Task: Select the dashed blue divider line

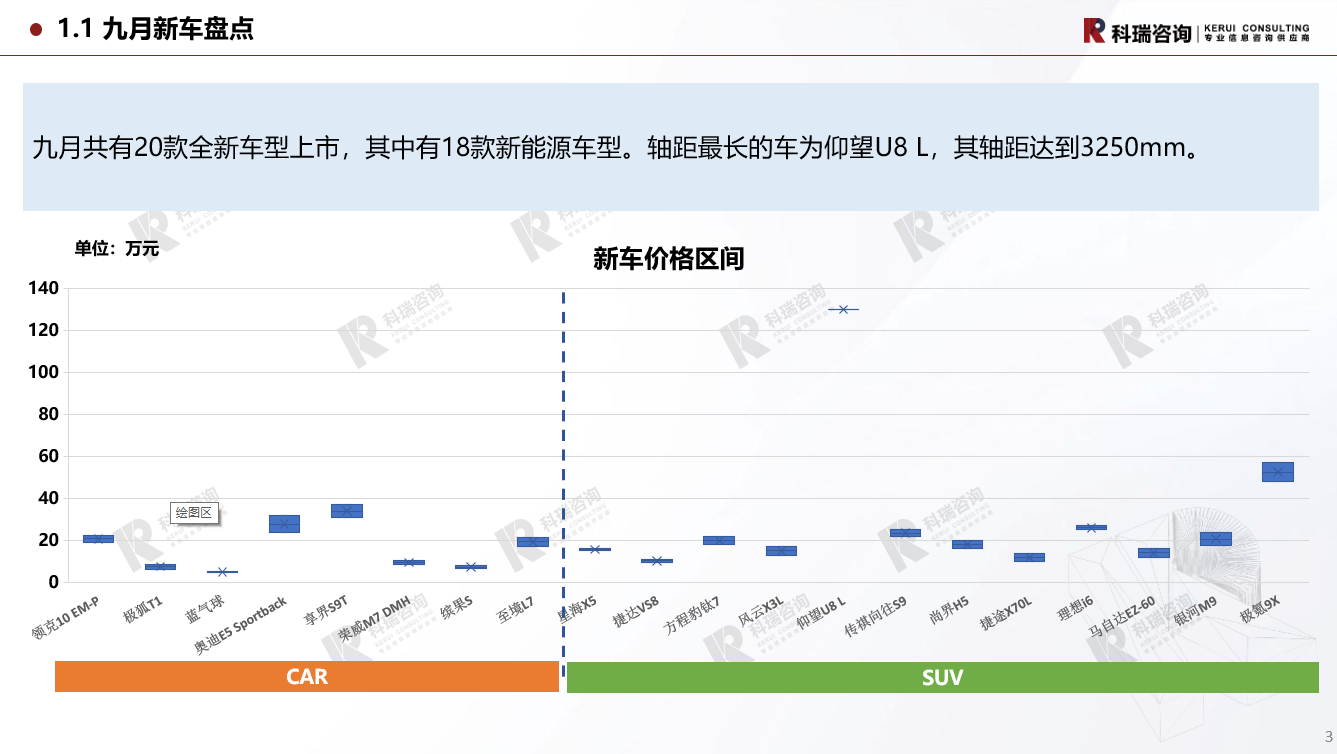Action: [x=563, y=450]
